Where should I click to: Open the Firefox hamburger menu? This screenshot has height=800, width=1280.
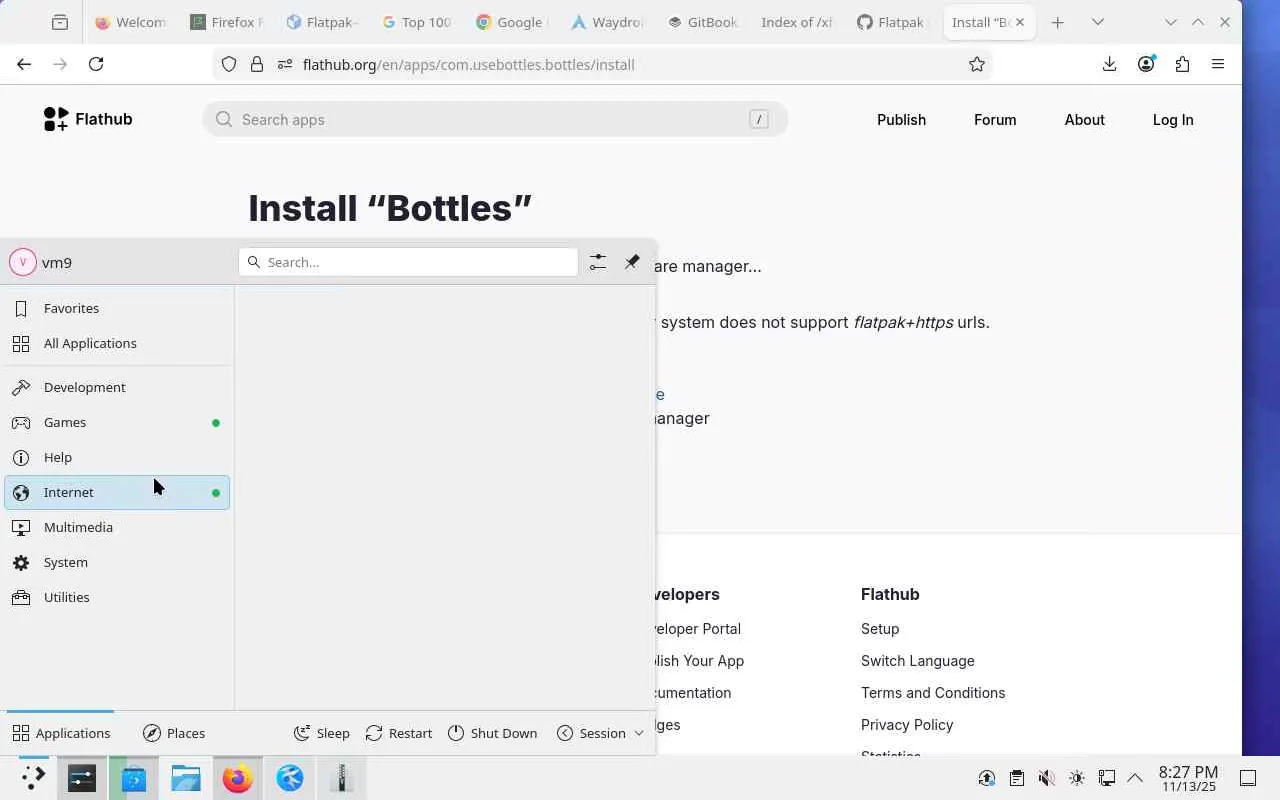tap(1218, 64)
